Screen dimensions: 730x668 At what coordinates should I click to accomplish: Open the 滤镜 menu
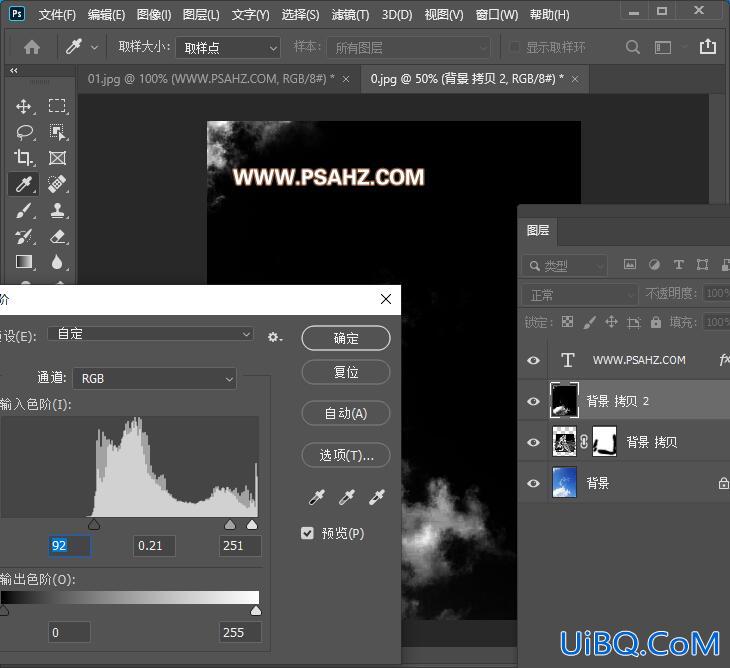(350, 15)
